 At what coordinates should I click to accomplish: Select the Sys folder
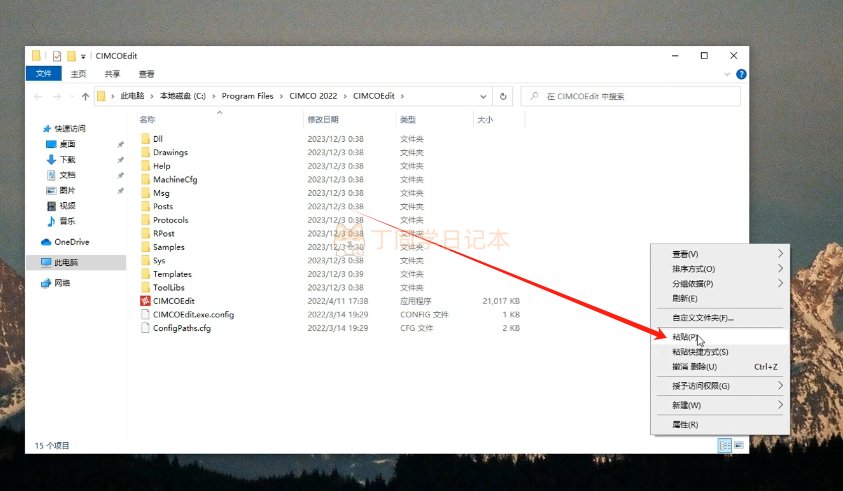[159, 260]
